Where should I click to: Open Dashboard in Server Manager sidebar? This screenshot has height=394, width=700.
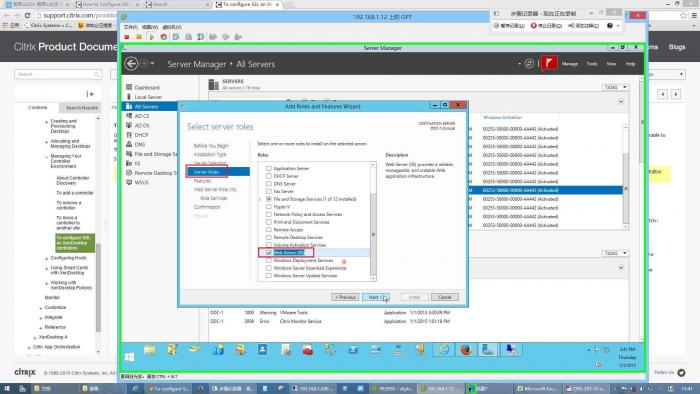coord(146,87)
